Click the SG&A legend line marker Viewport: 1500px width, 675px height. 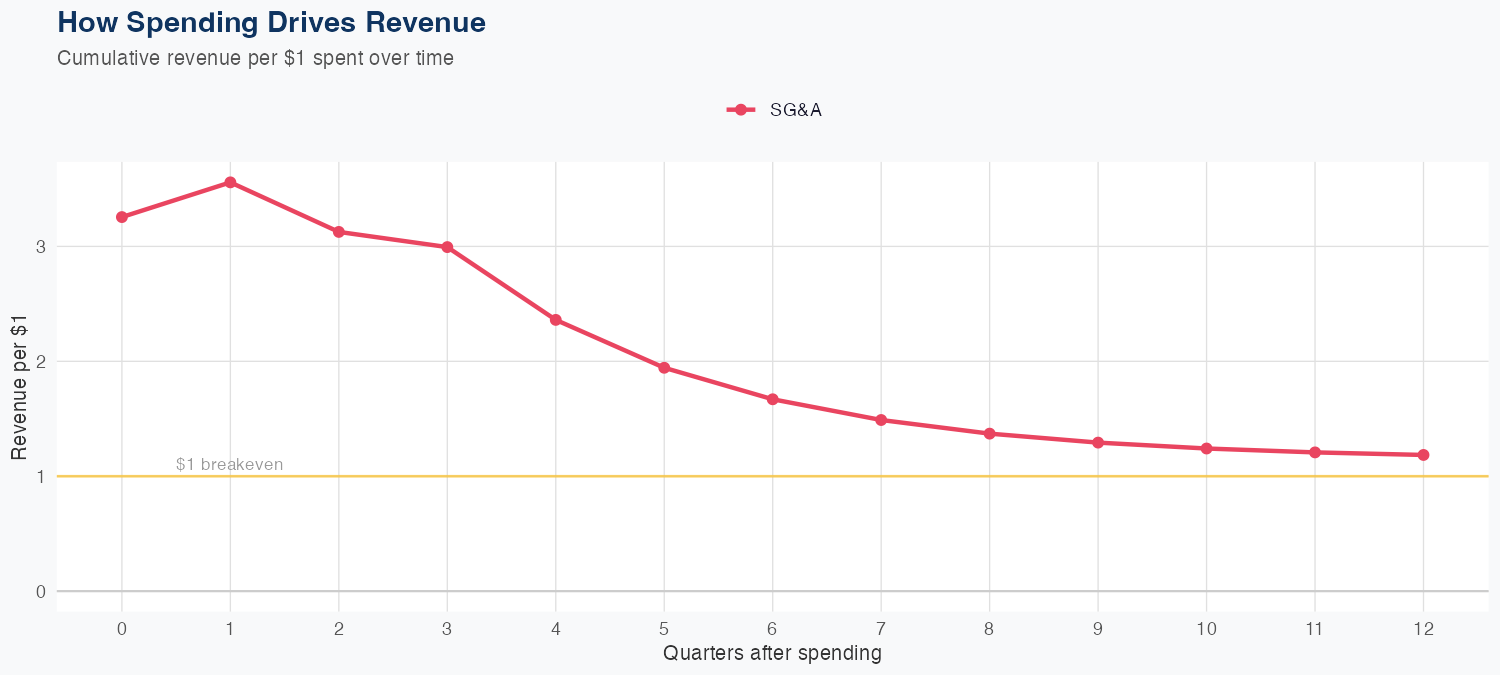tap(740, 110)
